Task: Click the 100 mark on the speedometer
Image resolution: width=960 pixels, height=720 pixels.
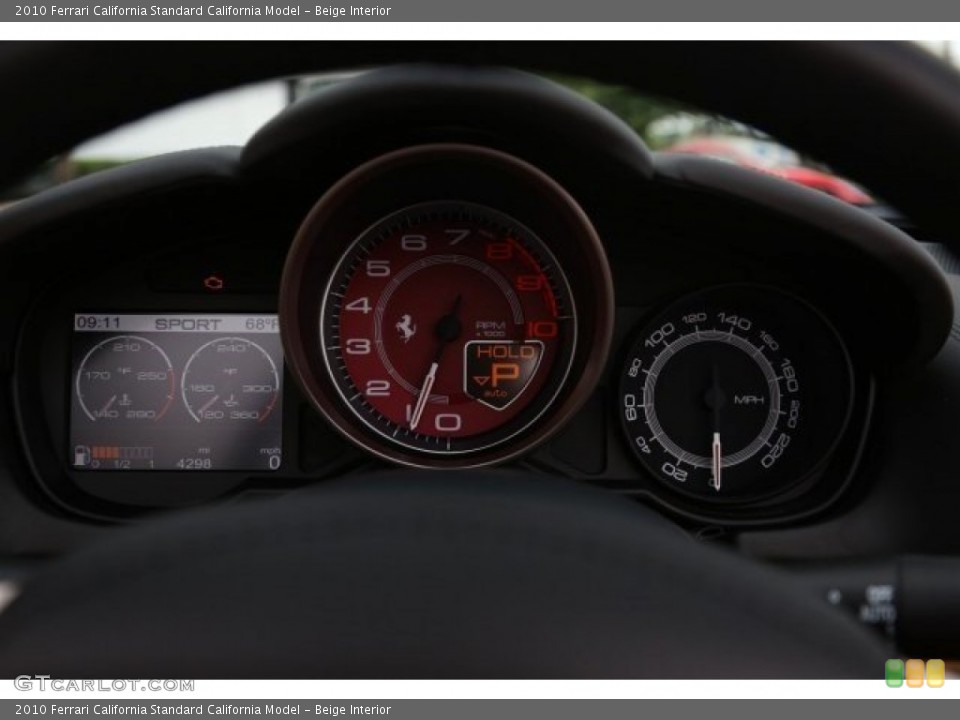Action: click(659, 336)
